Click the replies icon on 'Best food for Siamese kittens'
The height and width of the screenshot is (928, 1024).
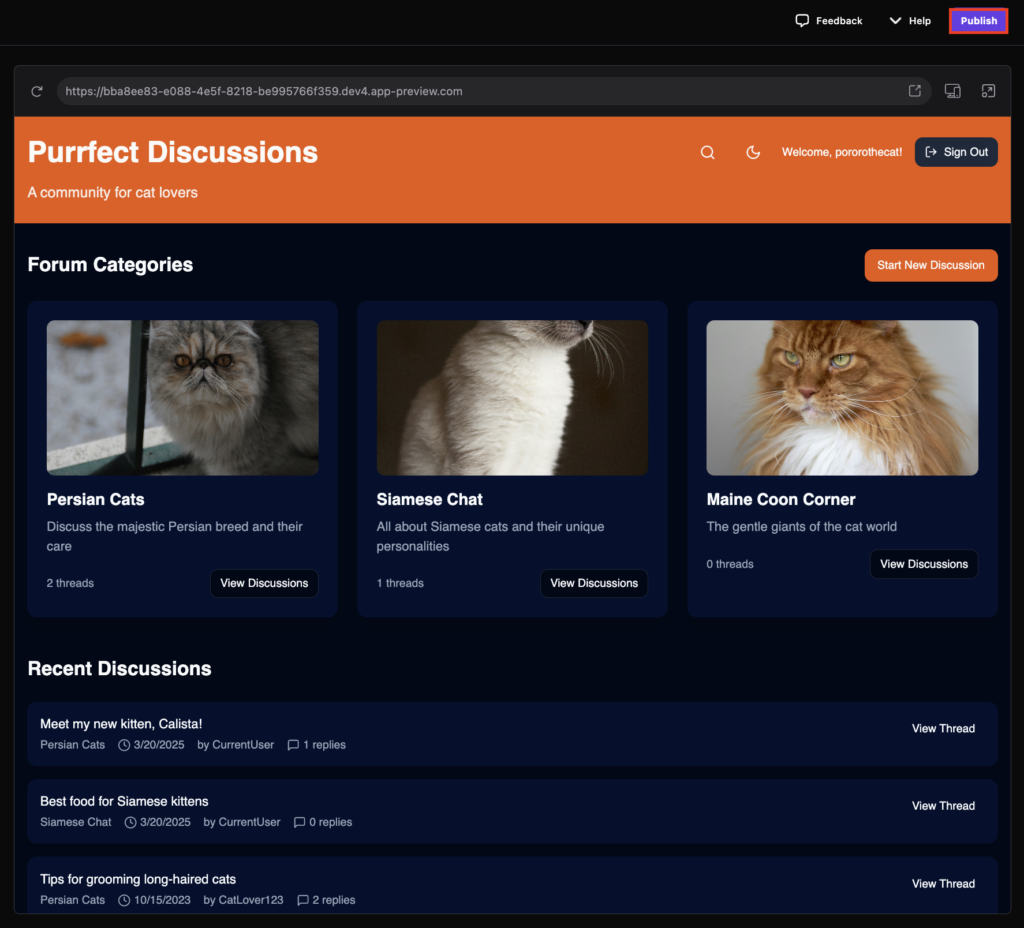[x=299, y=821]
